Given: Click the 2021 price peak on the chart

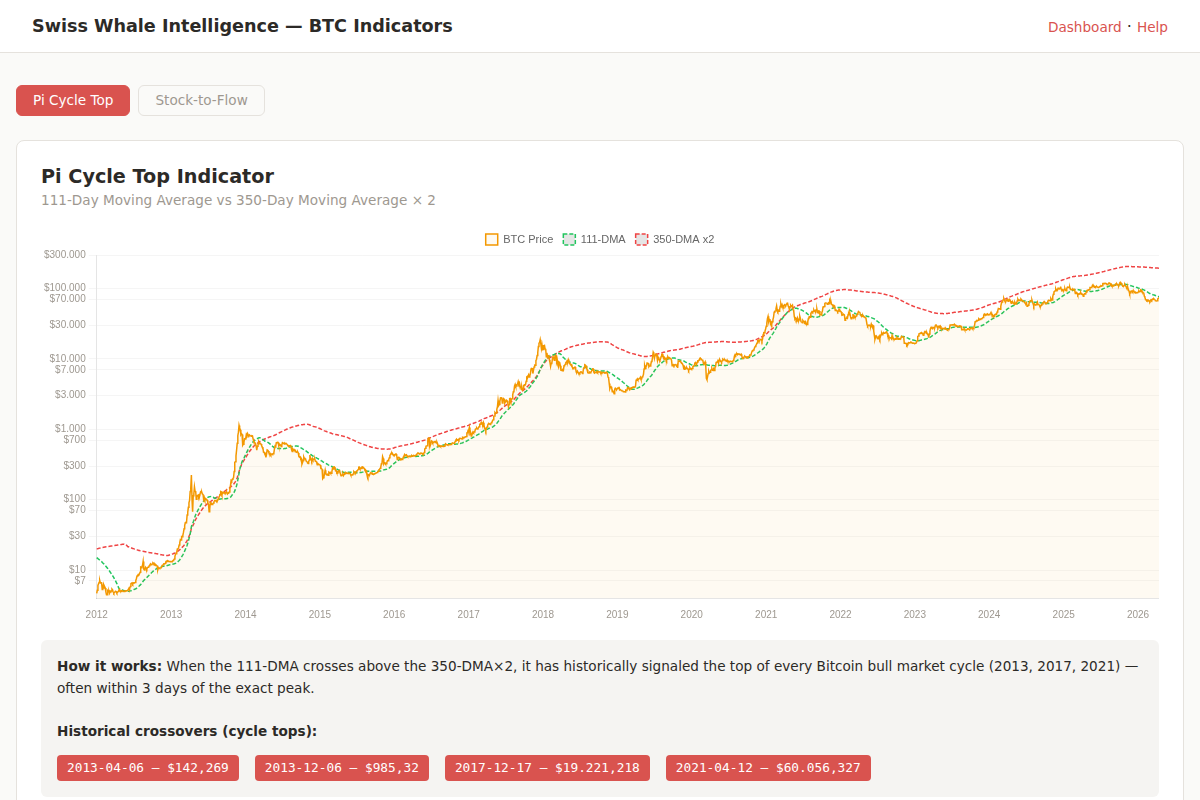Looking at the screenshot, I should pyautogui.click(x=781, y=297).
